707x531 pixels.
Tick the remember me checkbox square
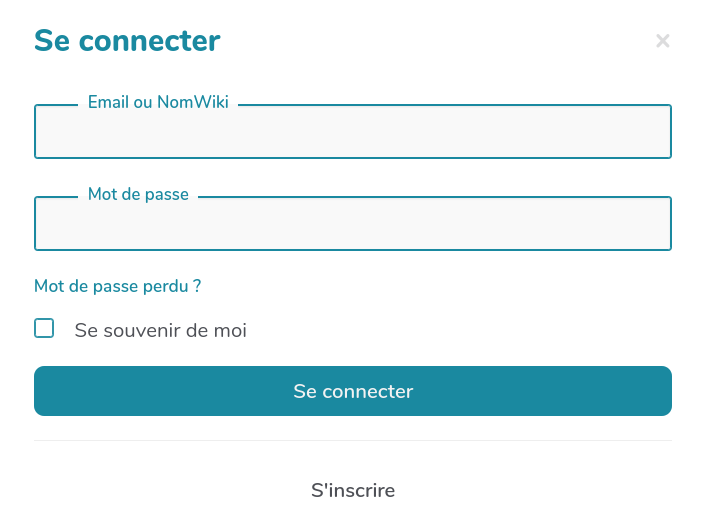tap(44, 328)
